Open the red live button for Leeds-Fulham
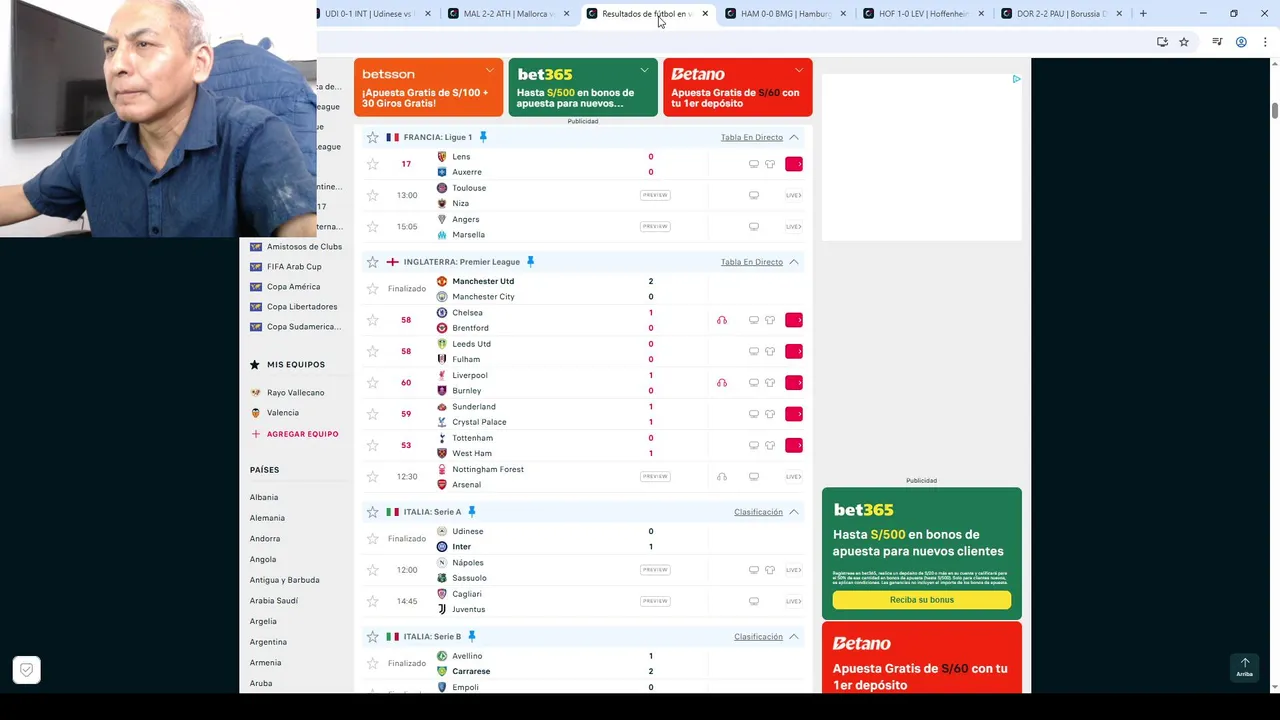Screen dimensions: 1280x720 click(794, 351)
